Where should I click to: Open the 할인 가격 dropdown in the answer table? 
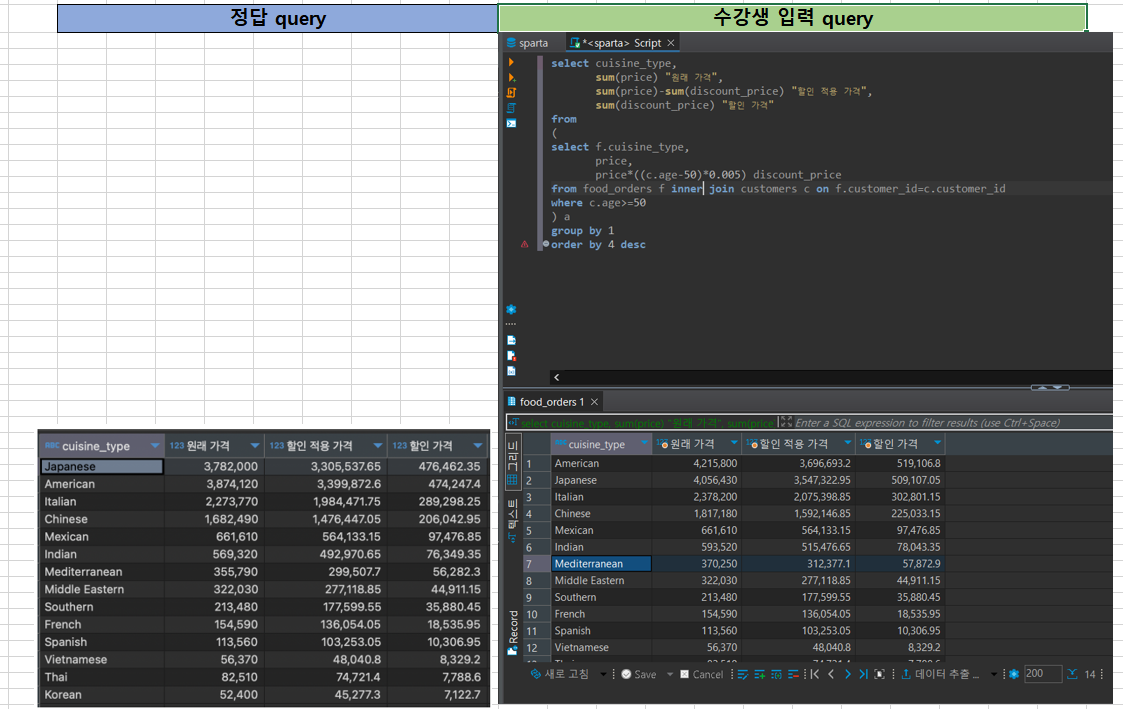[x=478, y=445]
